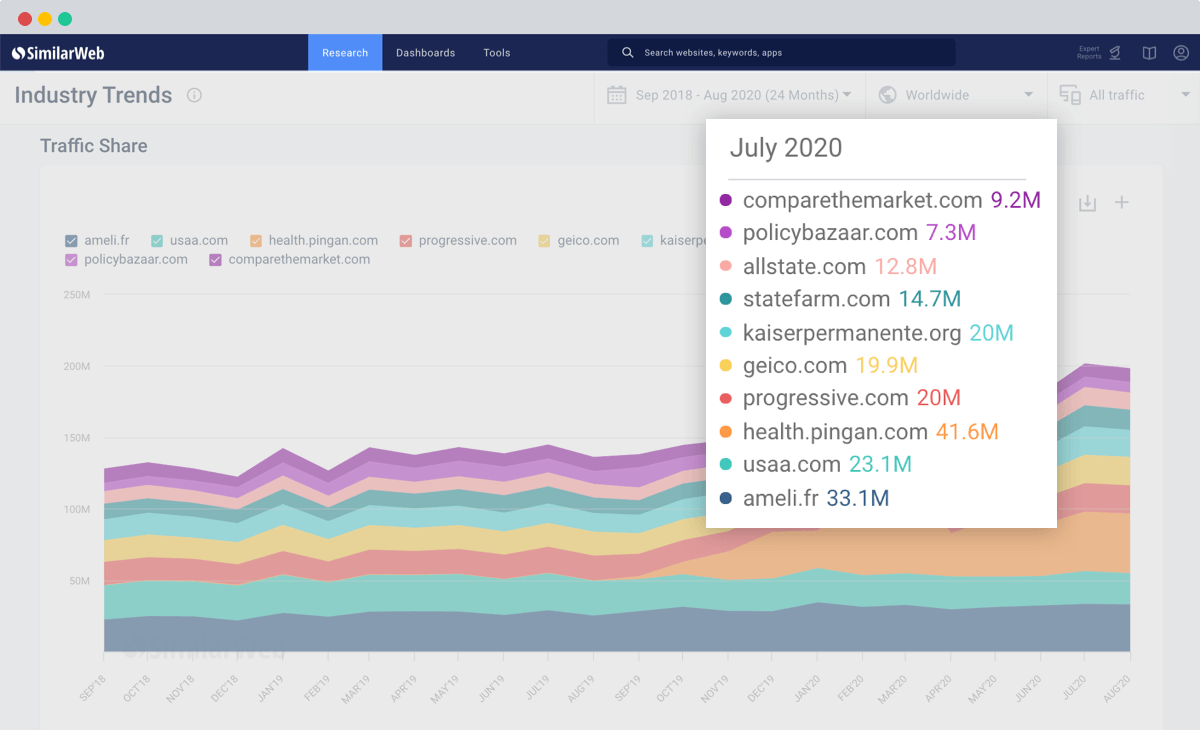
Task: Click the yellow macOS minimize button
Action: coord(45,19)
